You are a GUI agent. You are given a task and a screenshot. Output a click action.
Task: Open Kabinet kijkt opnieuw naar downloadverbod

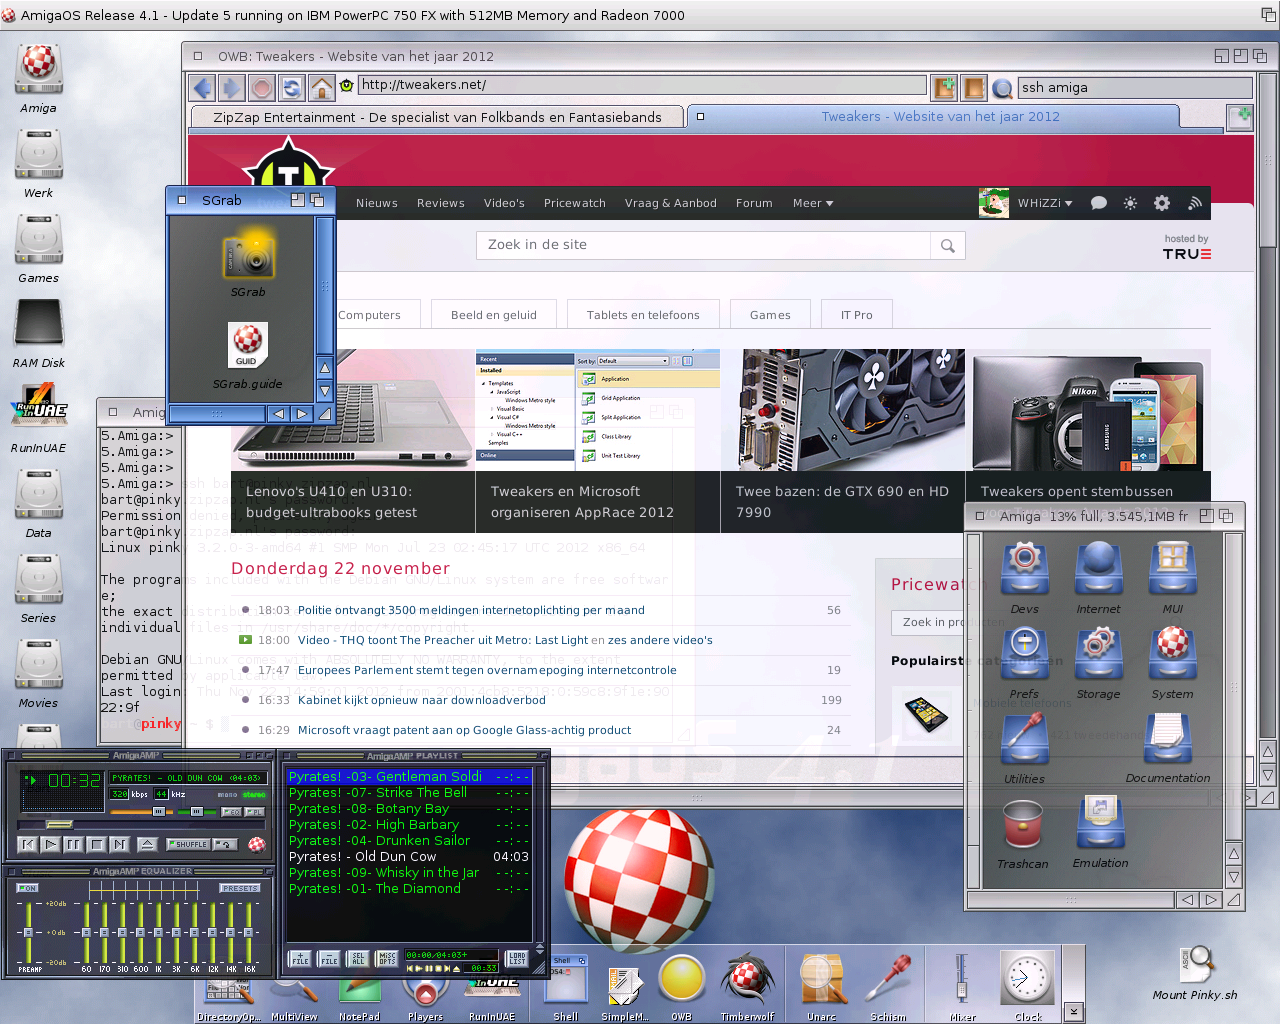422,700
